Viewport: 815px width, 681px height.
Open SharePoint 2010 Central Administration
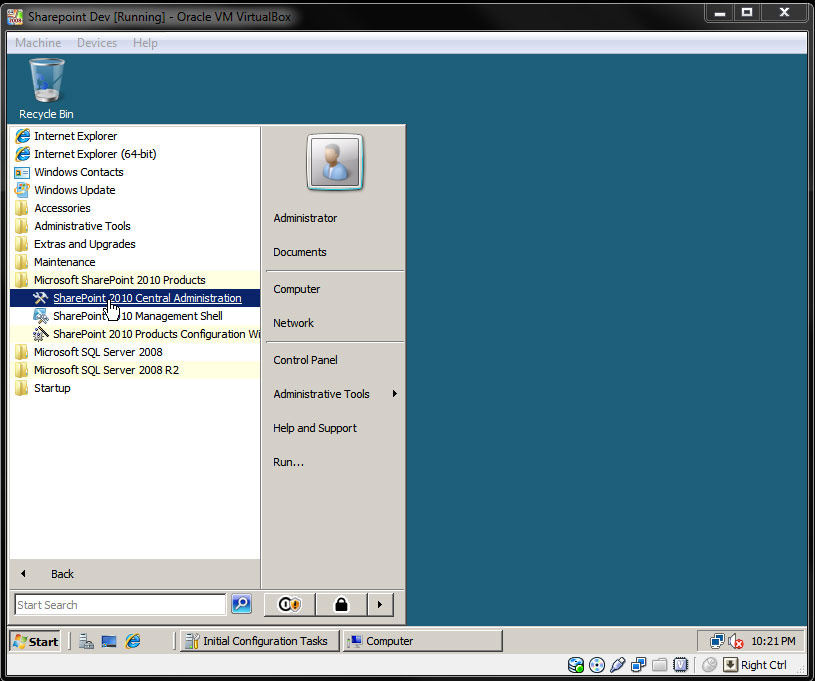pyautogui.click(x=135, y=298)
